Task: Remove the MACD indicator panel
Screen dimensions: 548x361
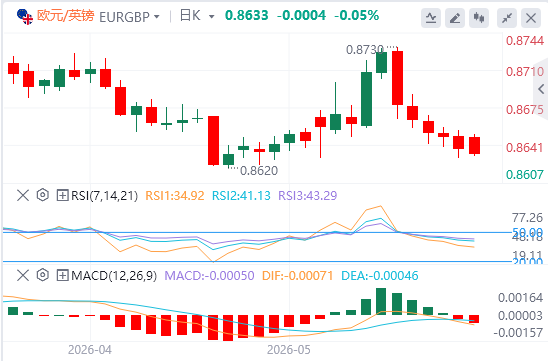Action: (x=23, y=275)
